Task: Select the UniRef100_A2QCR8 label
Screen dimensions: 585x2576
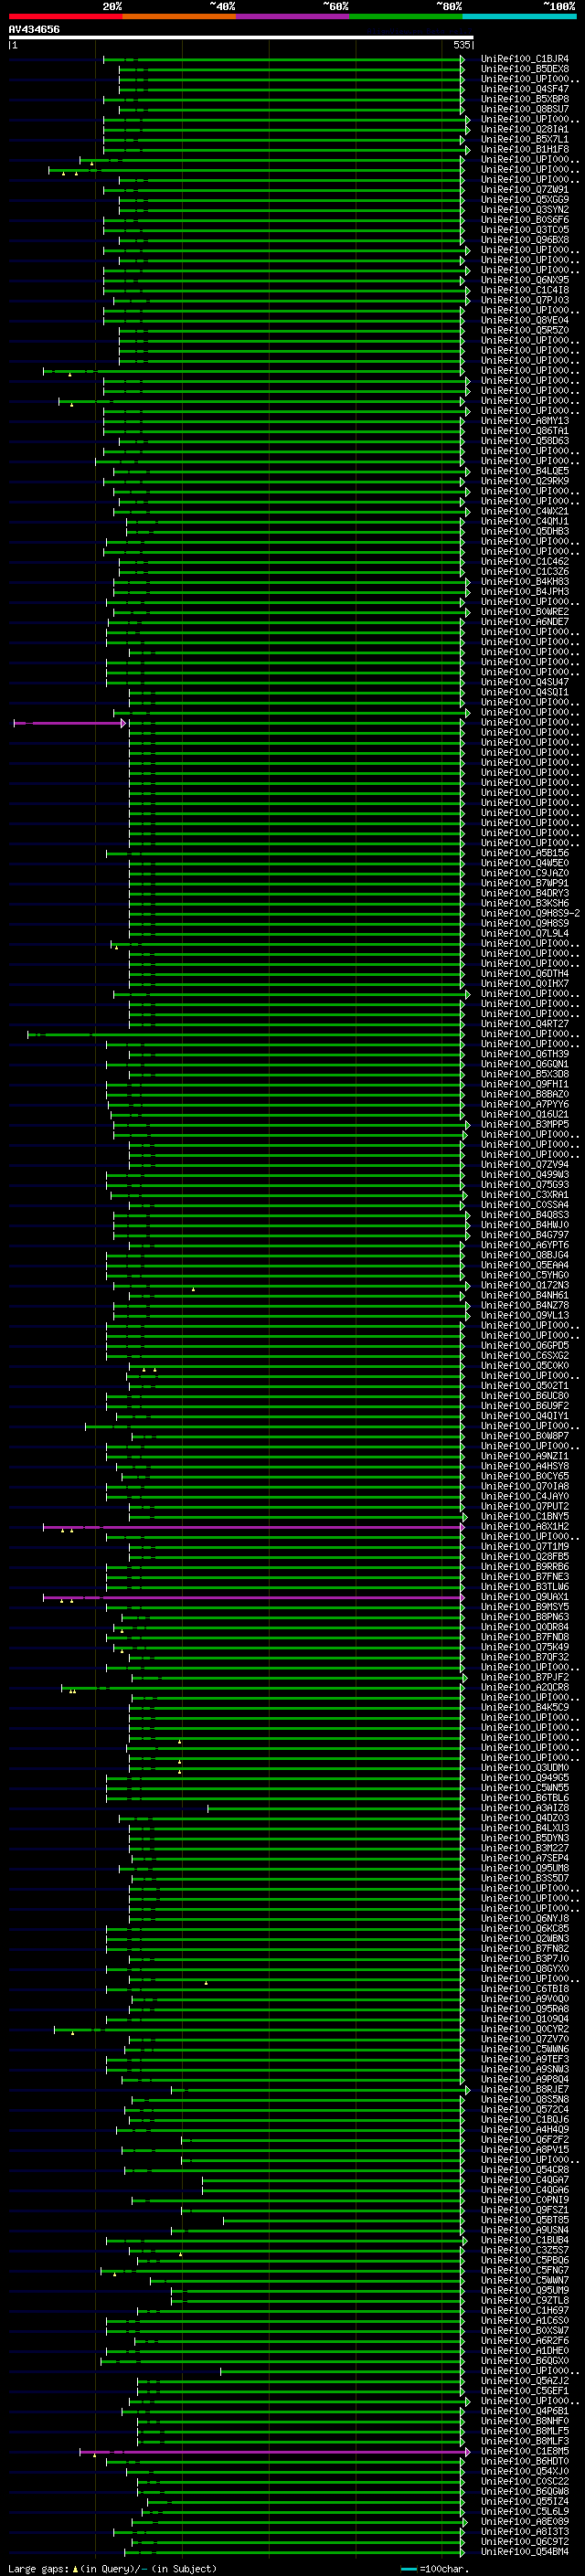Action: click(x=525, y=1687)
